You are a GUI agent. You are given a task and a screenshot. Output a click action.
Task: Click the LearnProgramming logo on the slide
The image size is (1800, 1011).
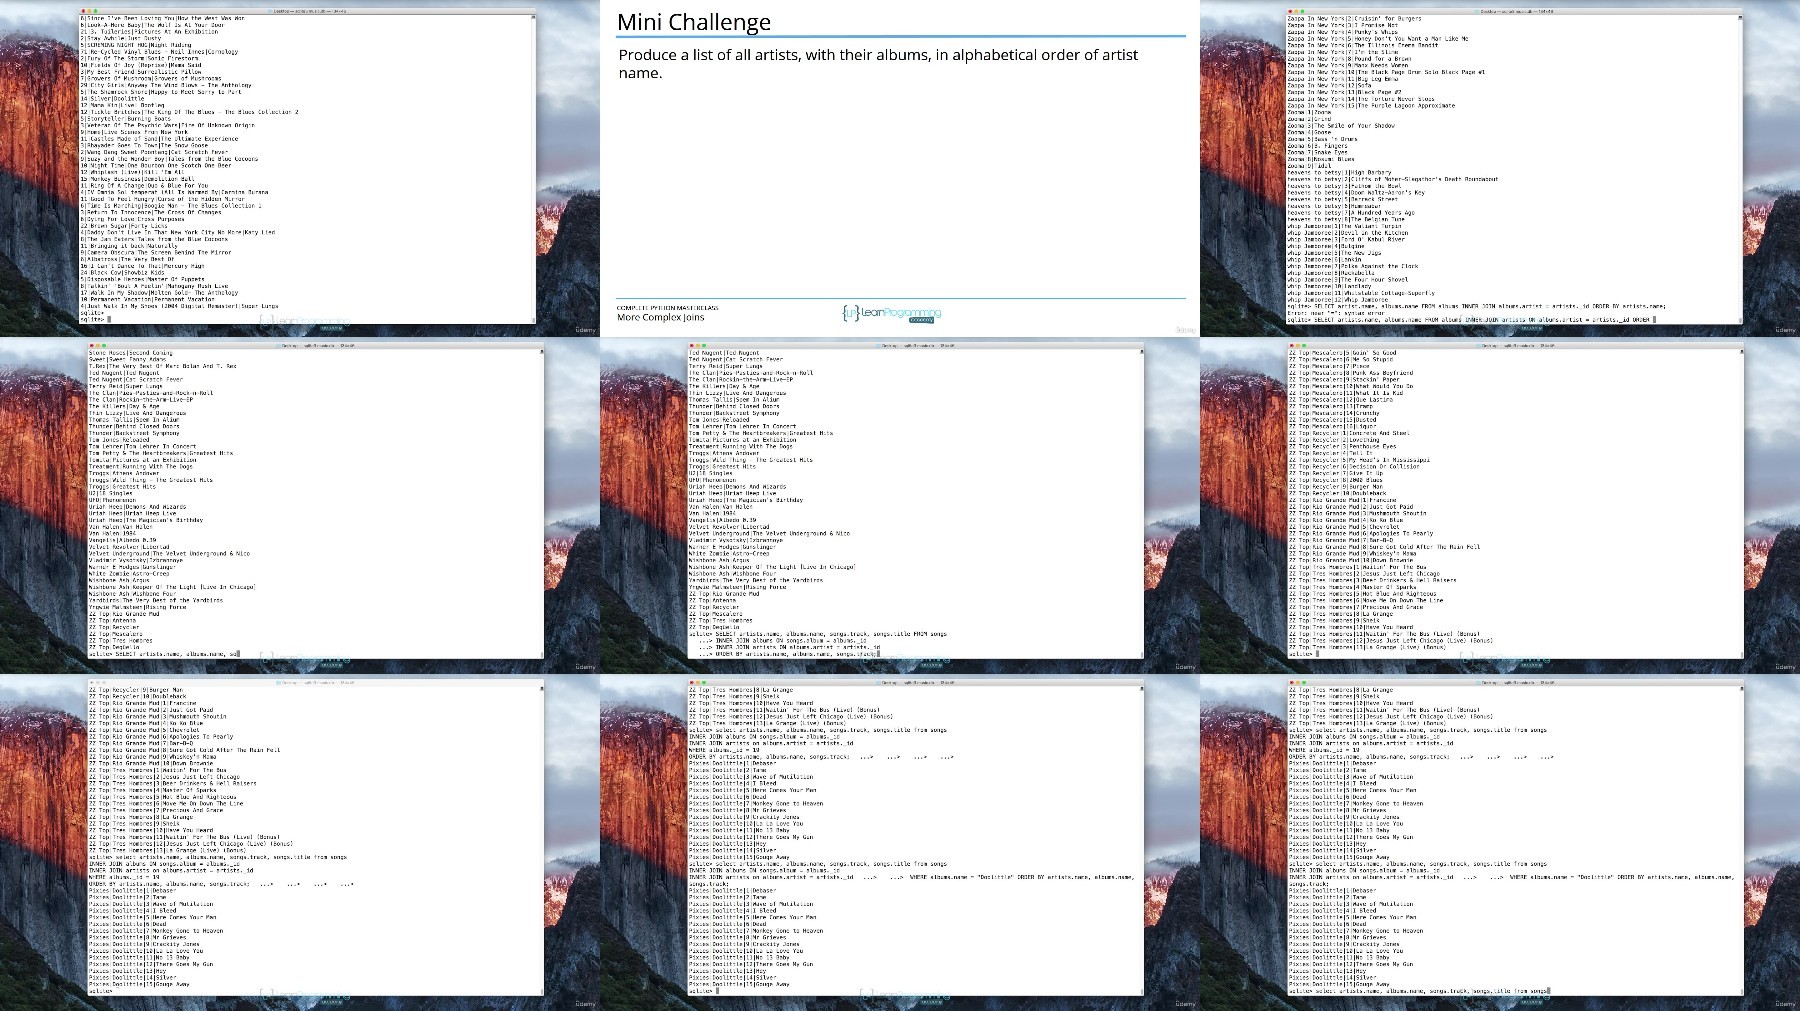[892, 314]
